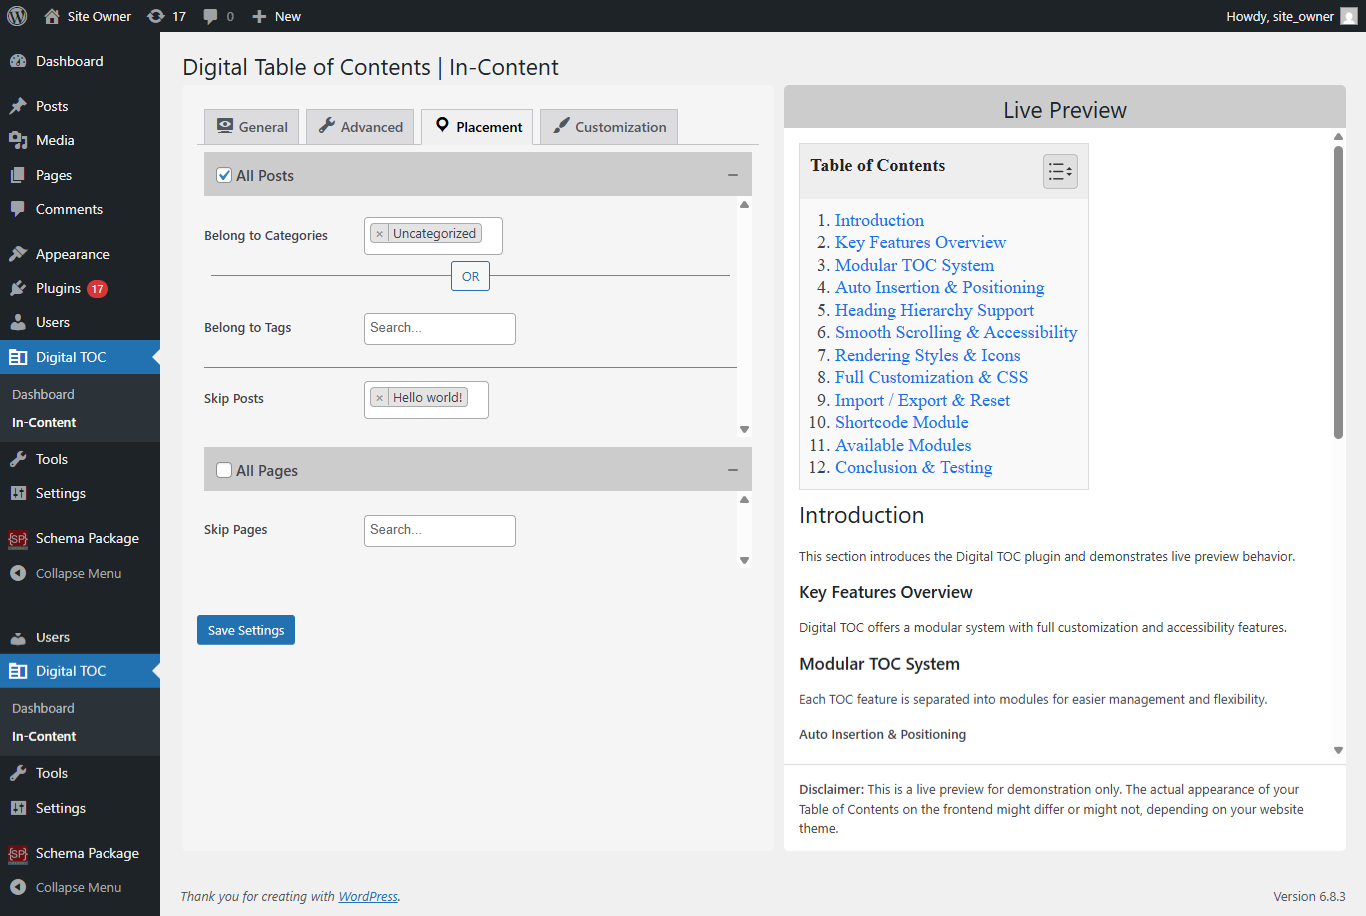The image size is (1366, 916).
Task: Click the site_owner avatar icon
Action: click(1348, 16)
